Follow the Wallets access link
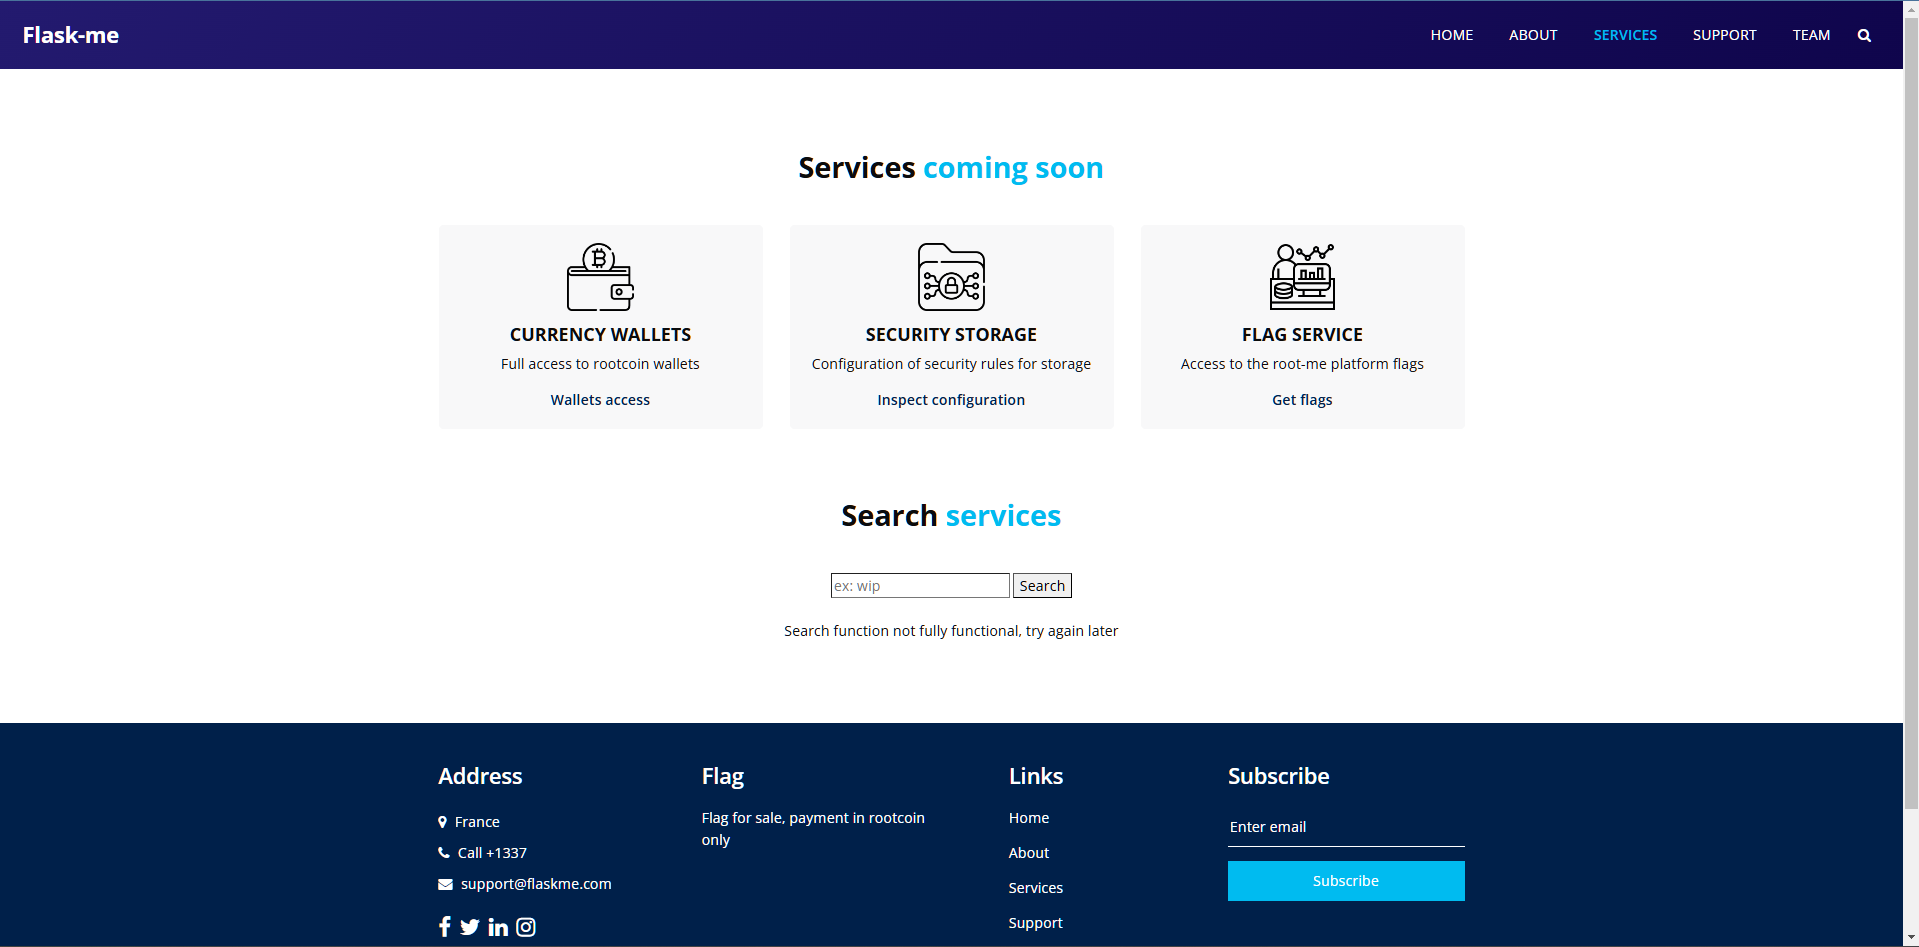Screen dimensions: 1919x947 click(x=600, y=400)
